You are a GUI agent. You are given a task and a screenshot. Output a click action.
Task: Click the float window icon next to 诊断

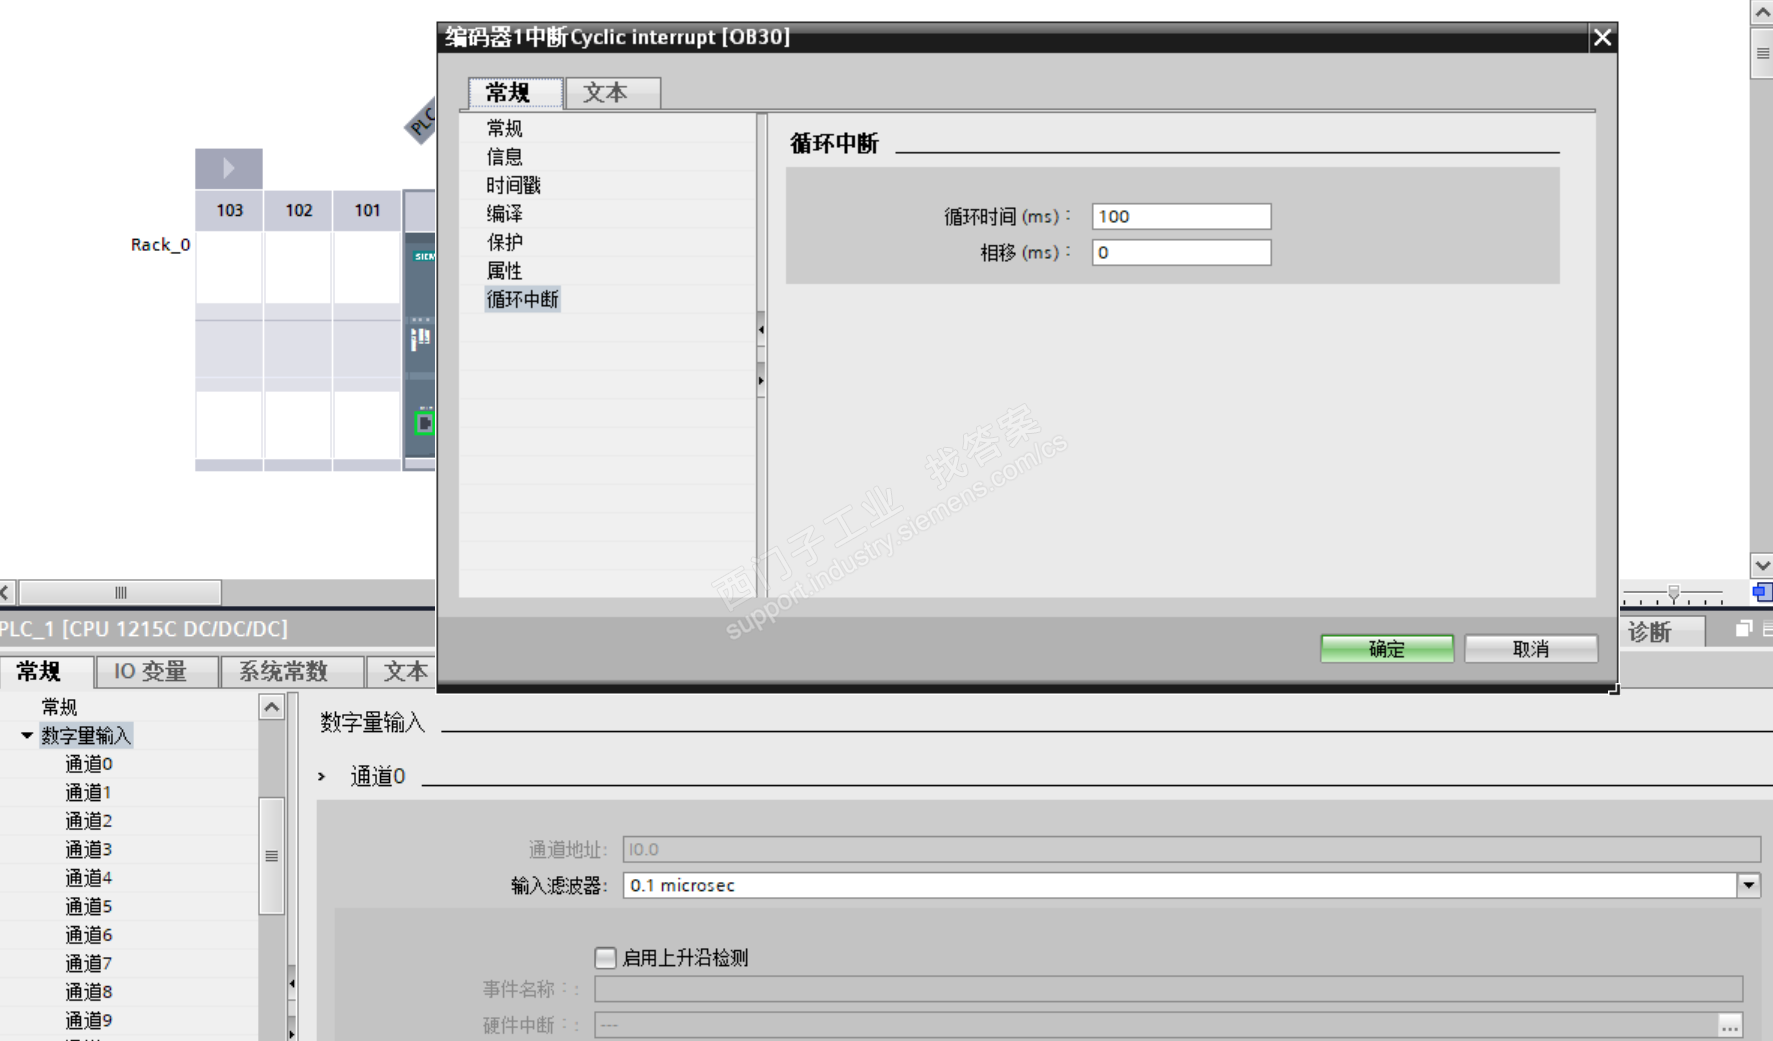point(1744,629)
